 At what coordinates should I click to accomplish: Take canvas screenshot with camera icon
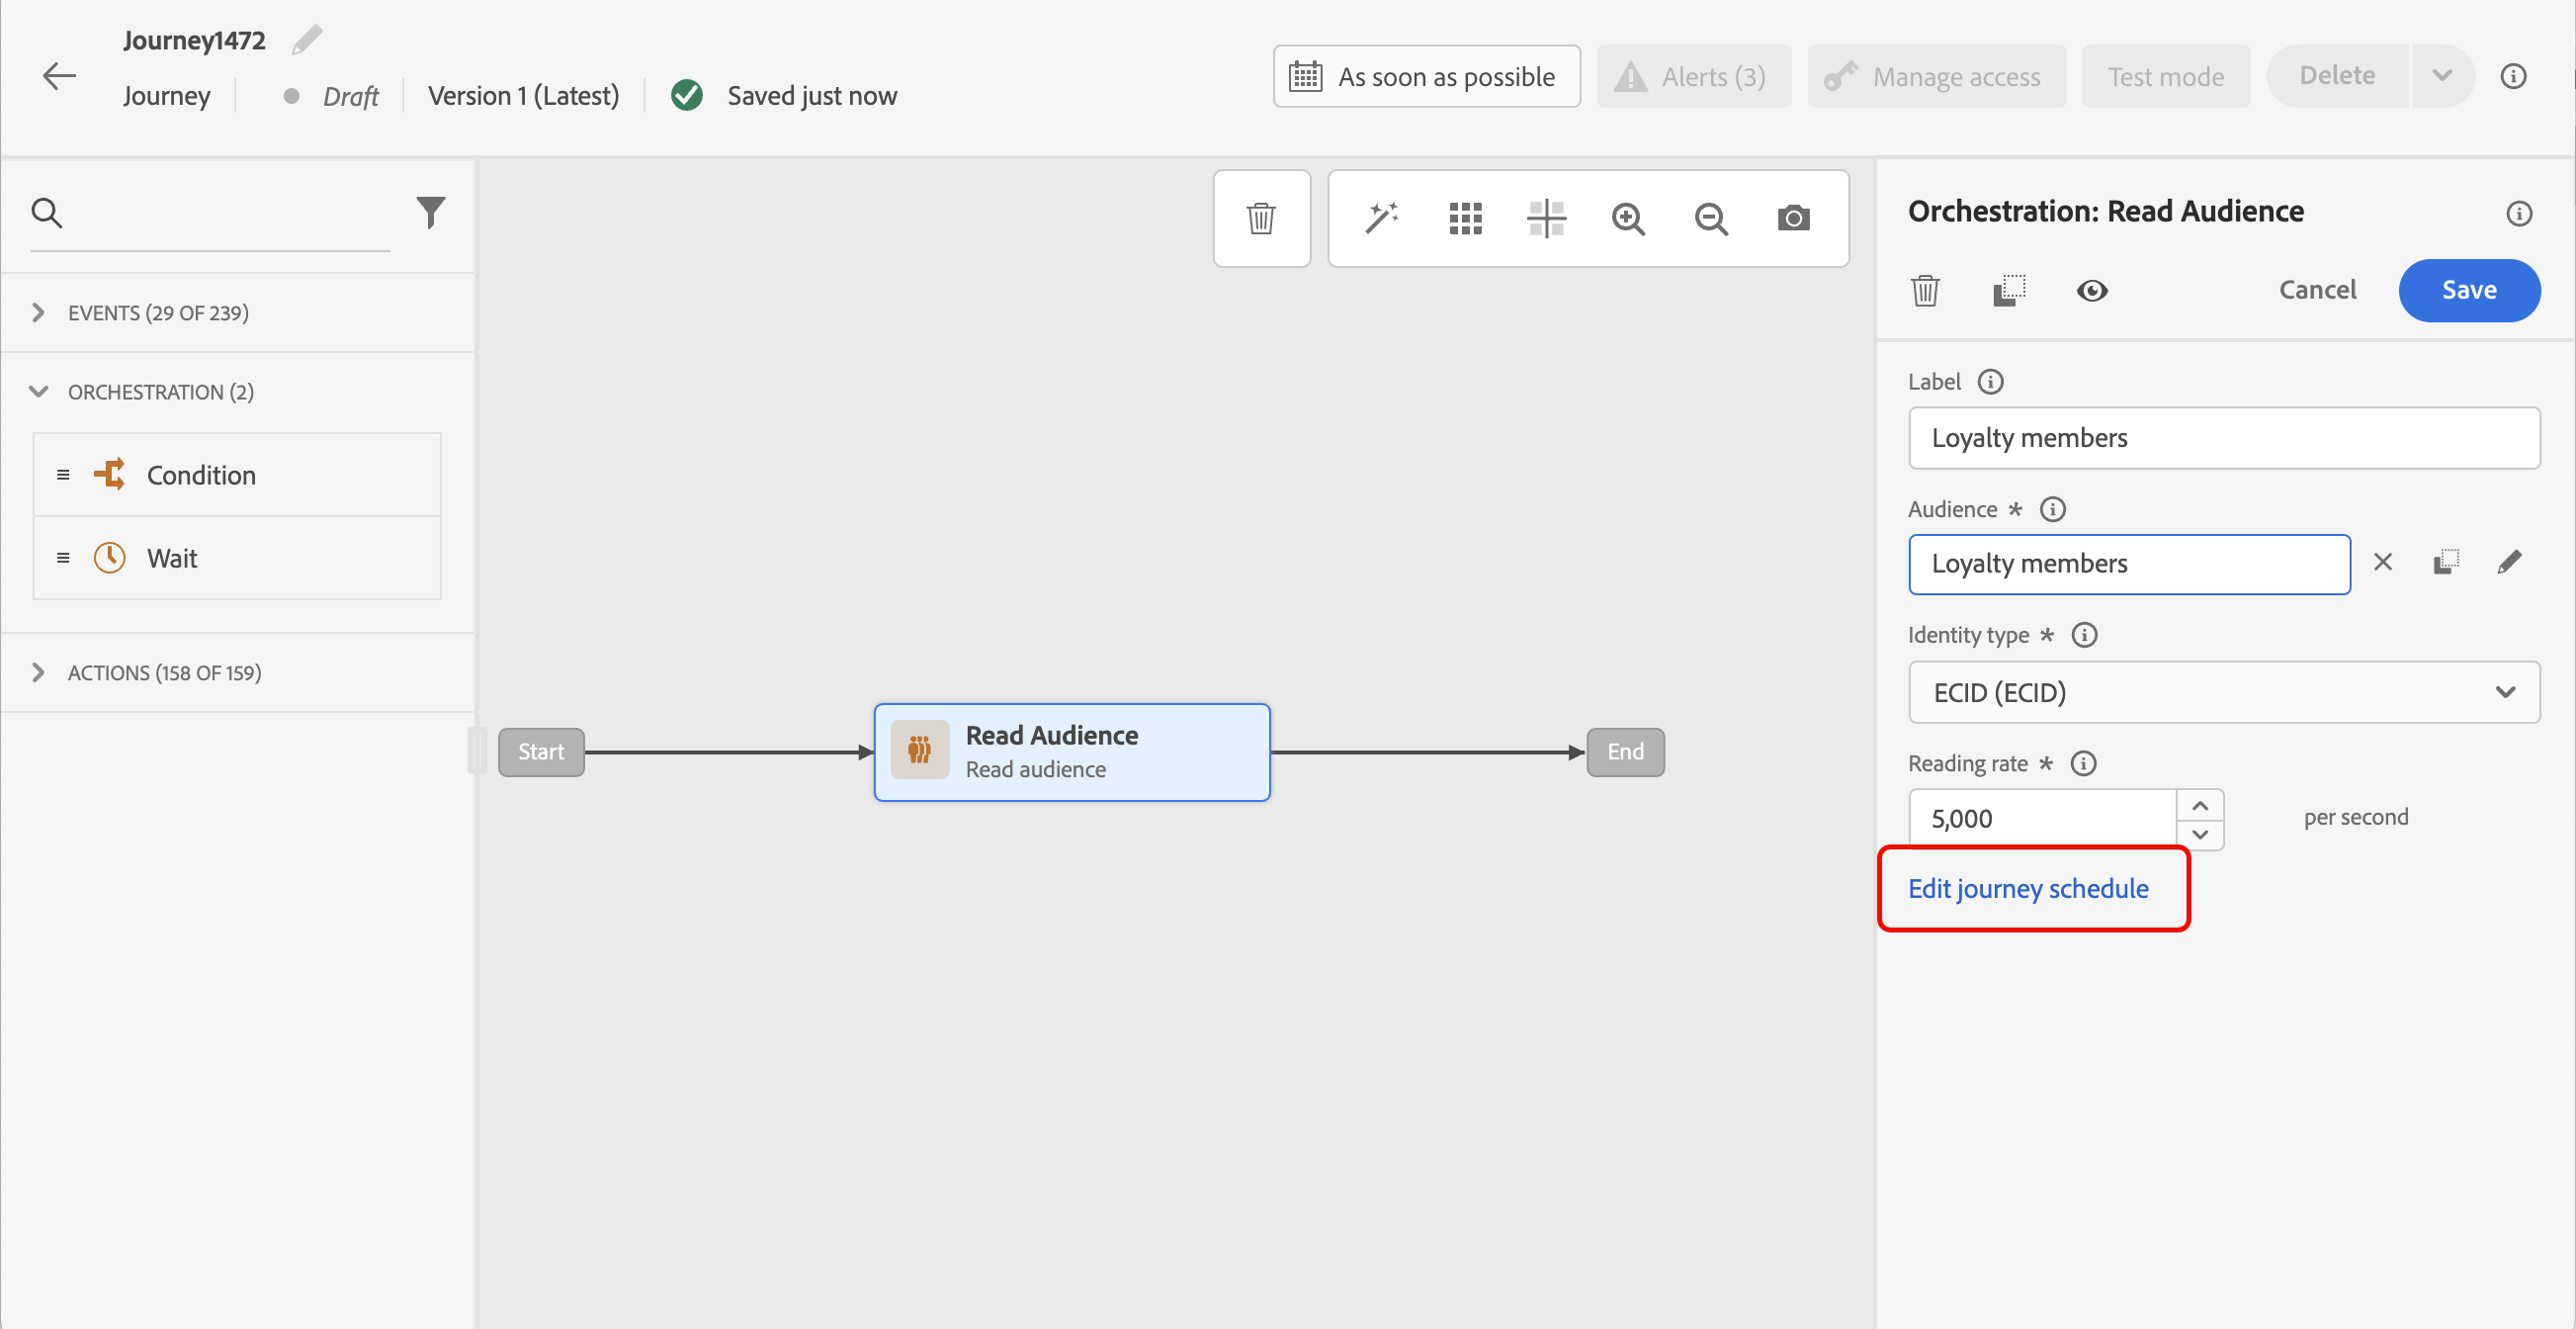tap(1793, 218)
